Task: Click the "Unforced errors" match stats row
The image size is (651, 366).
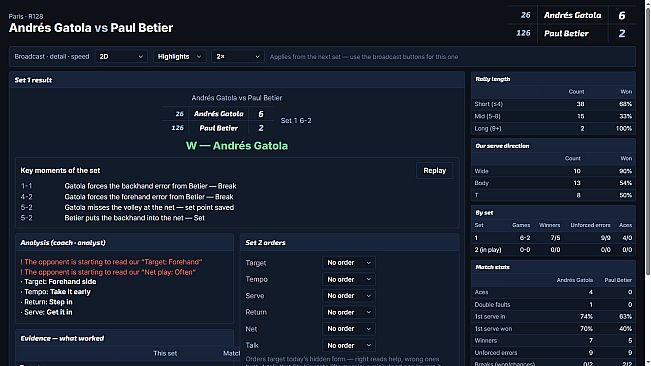Action: point(553,353)
